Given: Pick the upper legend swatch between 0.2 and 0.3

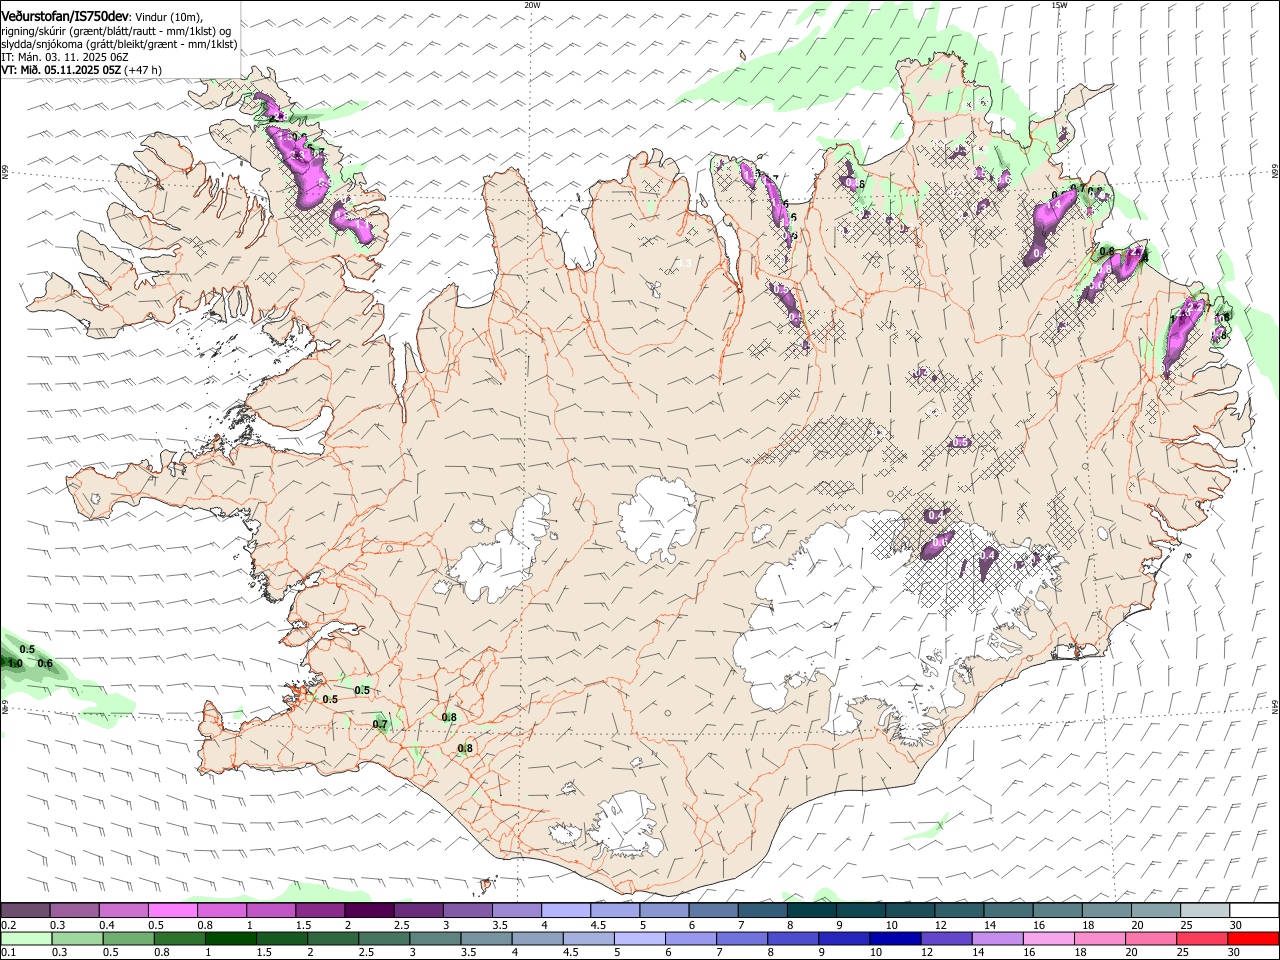Looking at the screenshot, I should click(x=25, y=911).
